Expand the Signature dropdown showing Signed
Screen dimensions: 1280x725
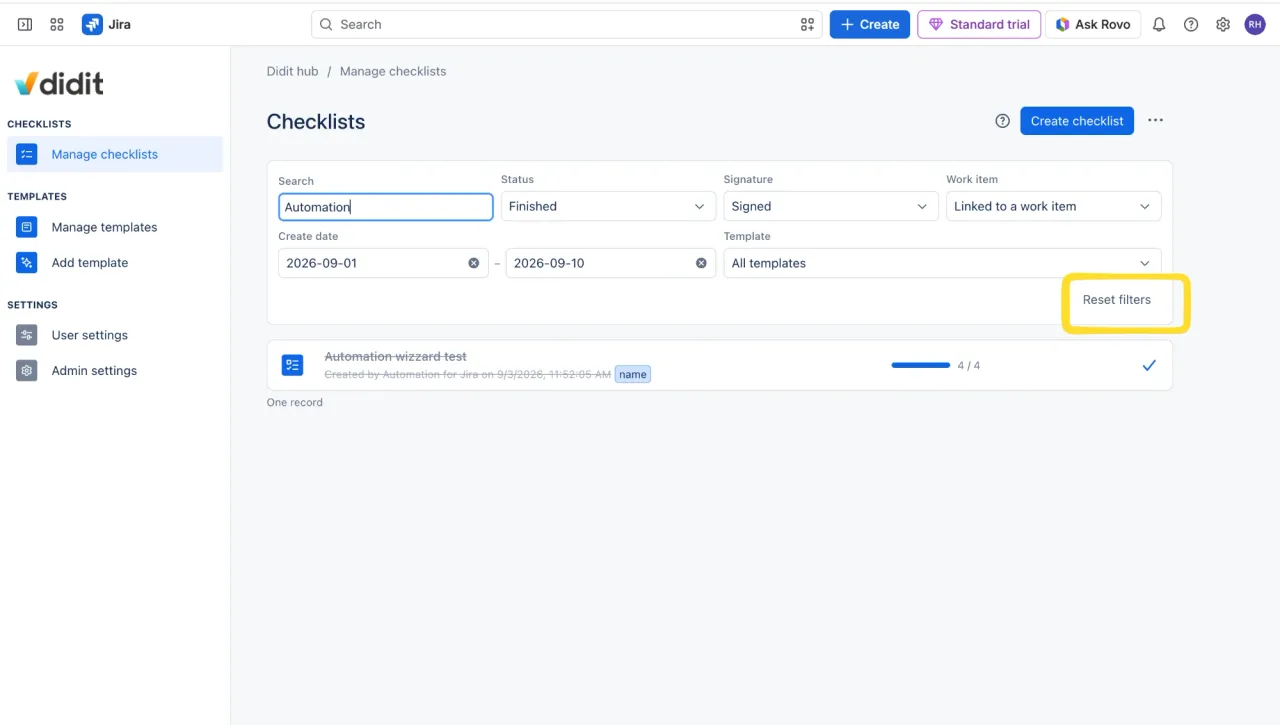(x=830, y=206)
